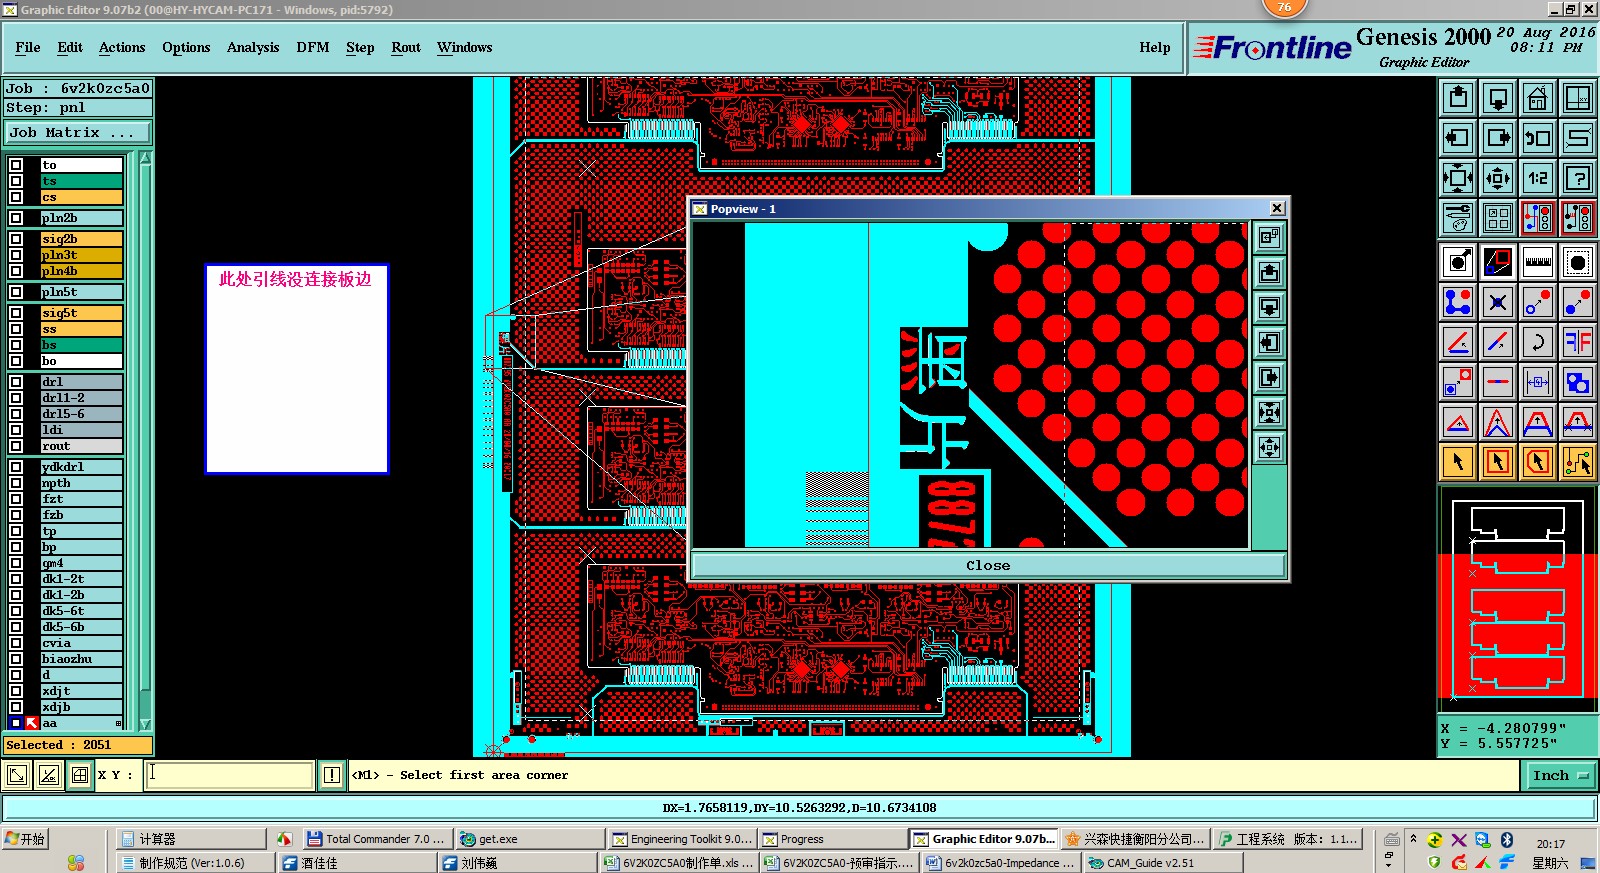Image resolution: width=1600 pixels, height=873 pixels.
Task: Select layer name bs in the list
Action: click(81, 345)
